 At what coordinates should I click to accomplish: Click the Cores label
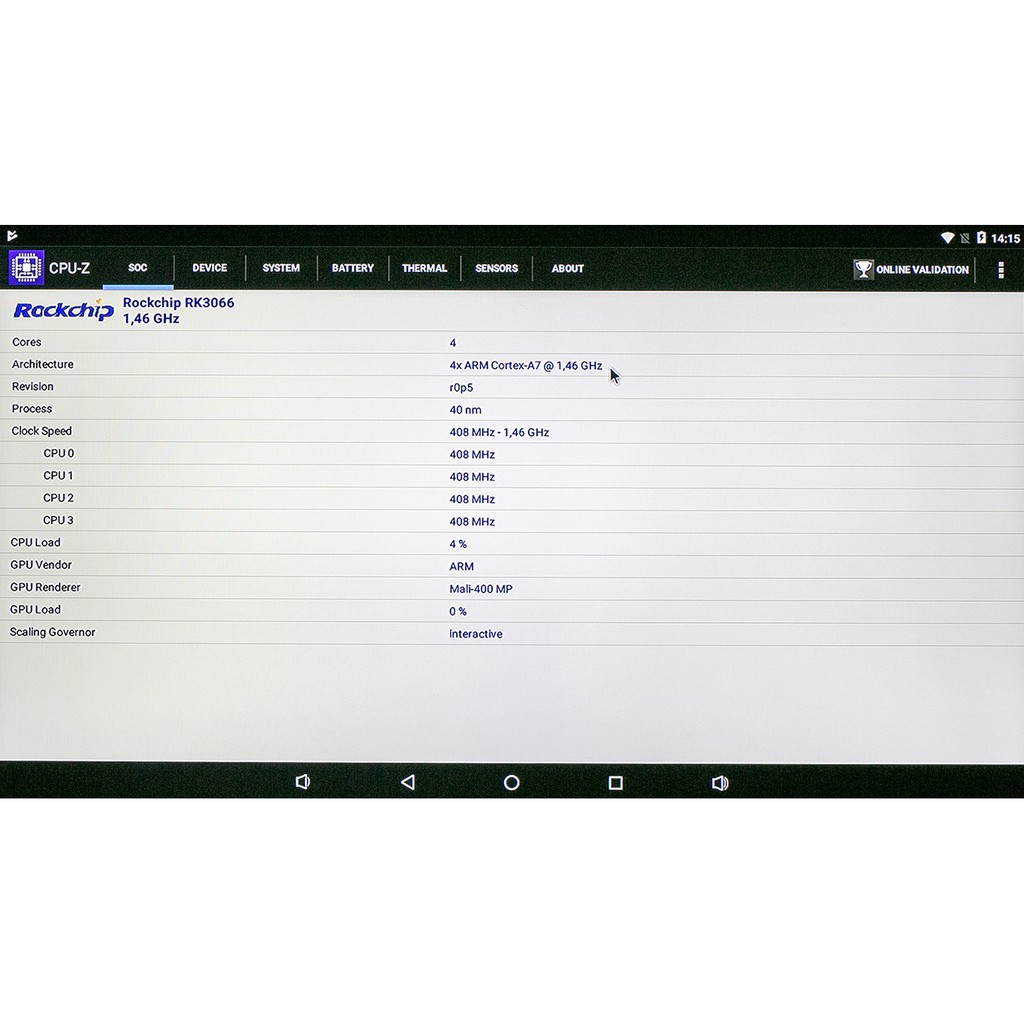tap(27, 342)
